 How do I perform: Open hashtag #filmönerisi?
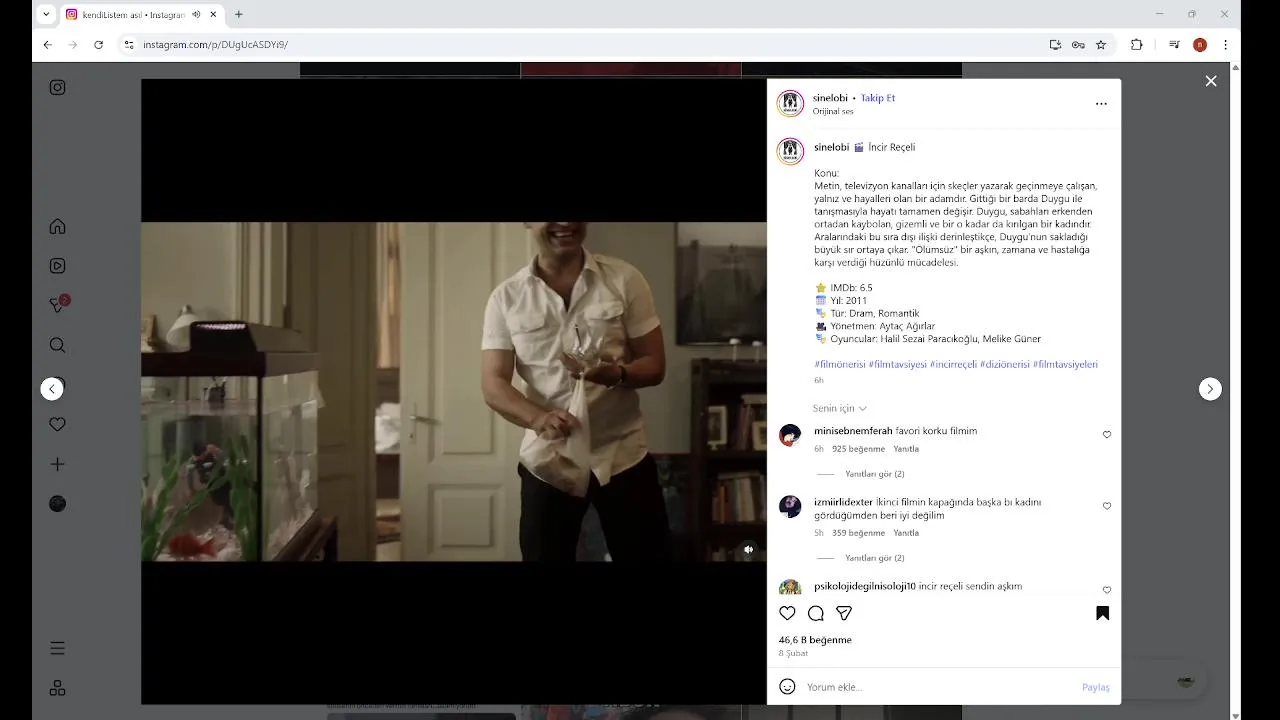pyautogui.click(x=840, y=364)
